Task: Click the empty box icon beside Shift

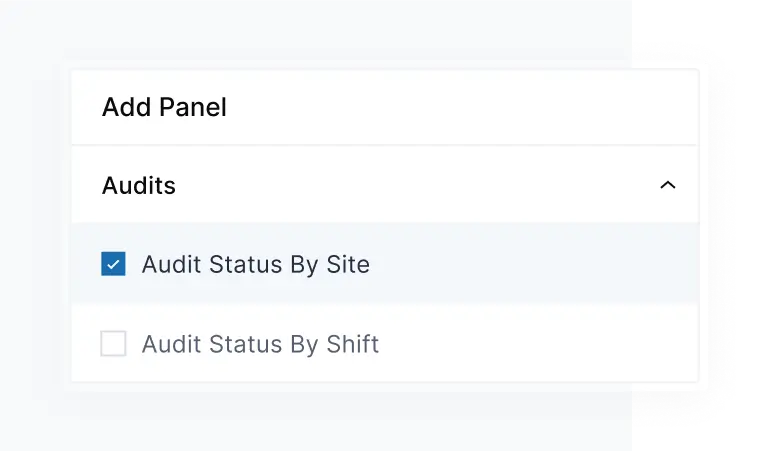Action: pyautogui.click(x=114, y=345)
